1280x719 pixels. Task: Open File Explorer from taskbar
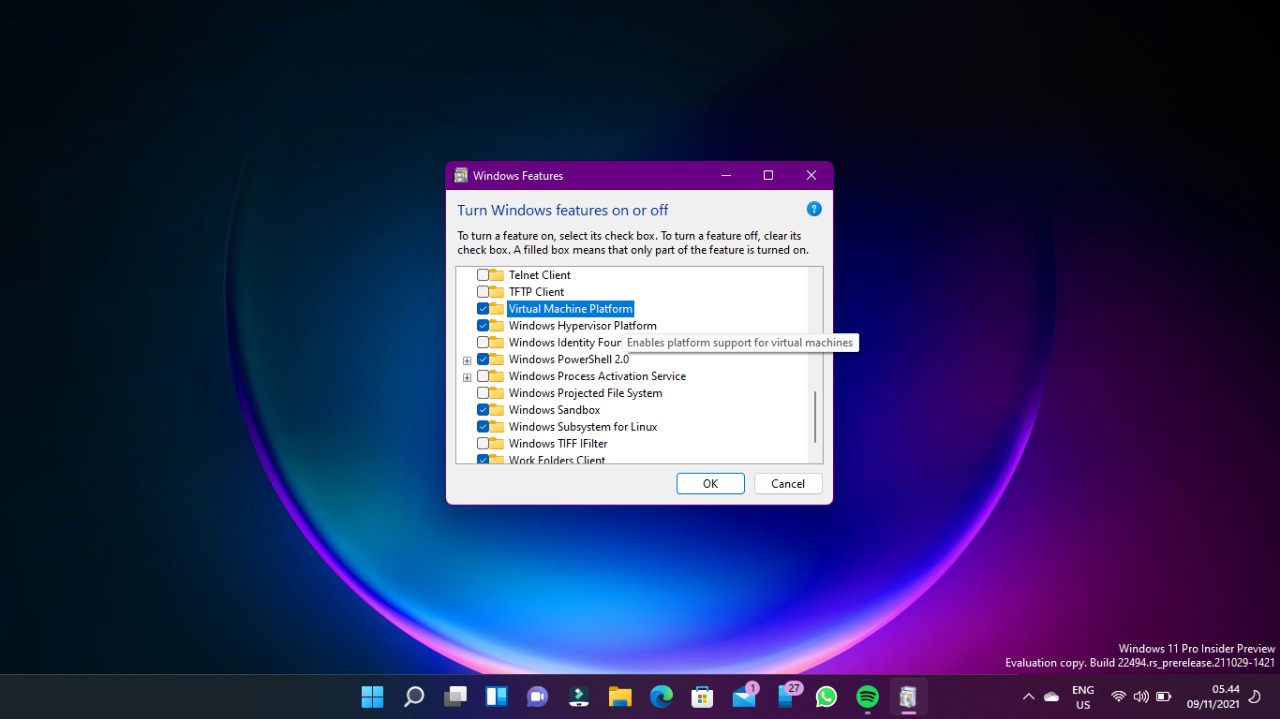click(x=620, y=696)
